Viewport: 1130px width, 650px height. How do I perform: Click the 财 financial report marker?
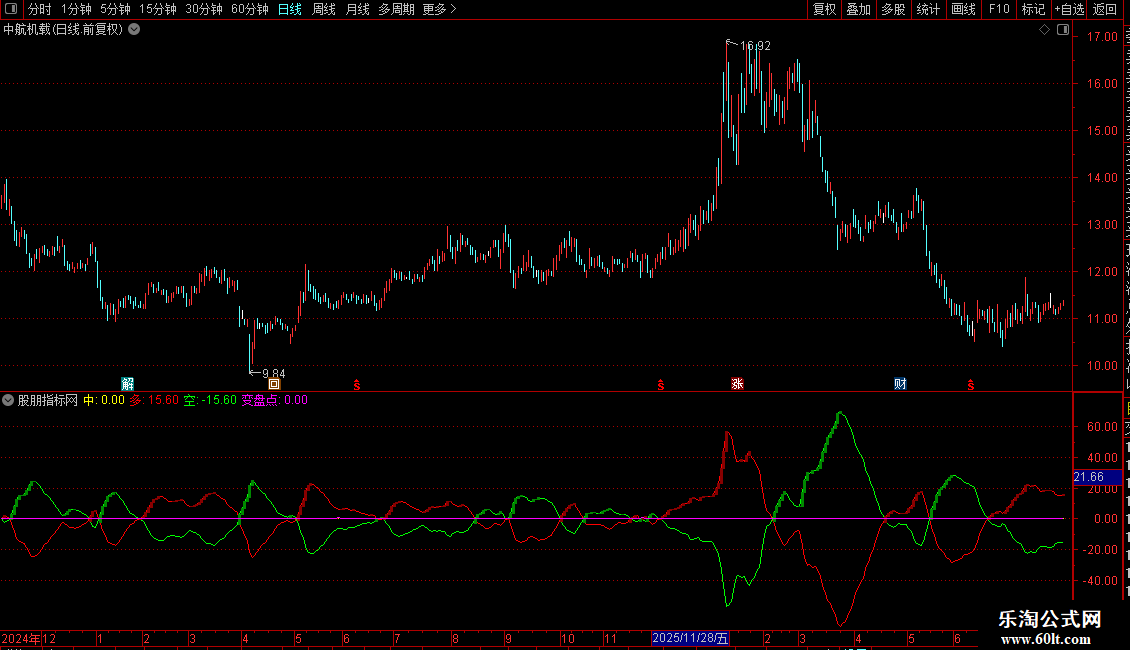[900, 383]
